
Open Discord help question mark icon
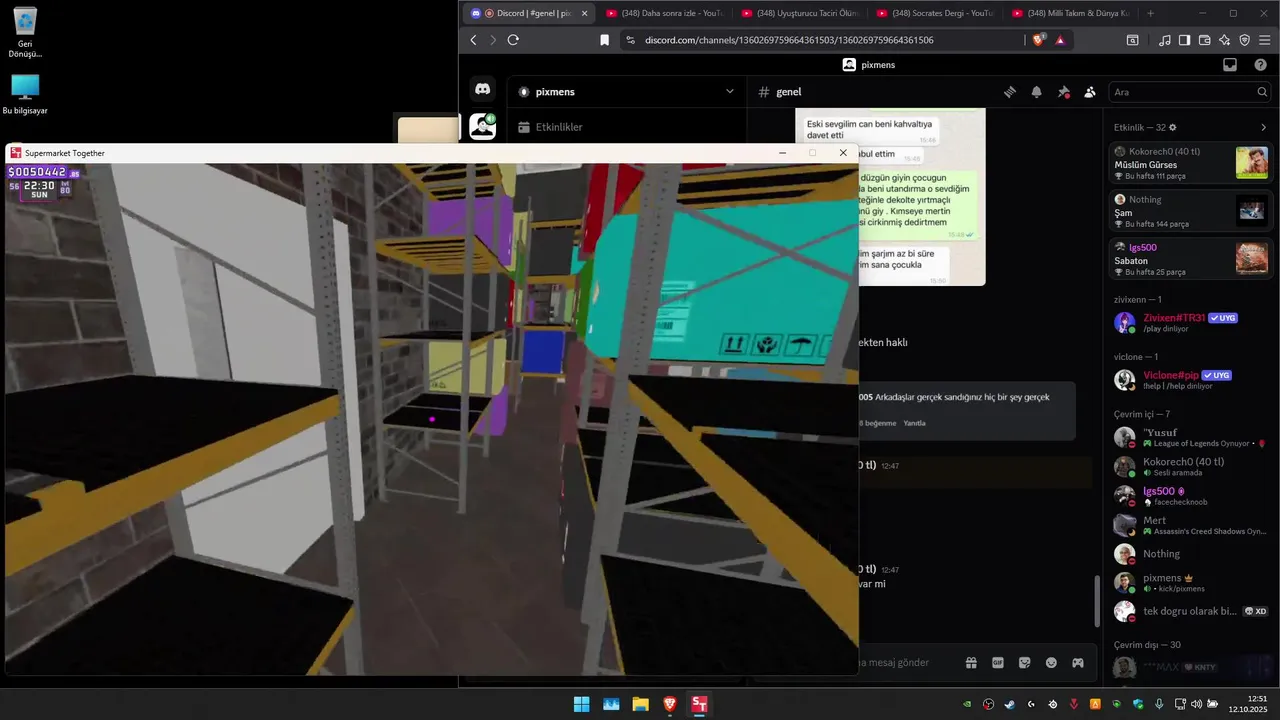pyautogui.click(x=1260, y=65)
